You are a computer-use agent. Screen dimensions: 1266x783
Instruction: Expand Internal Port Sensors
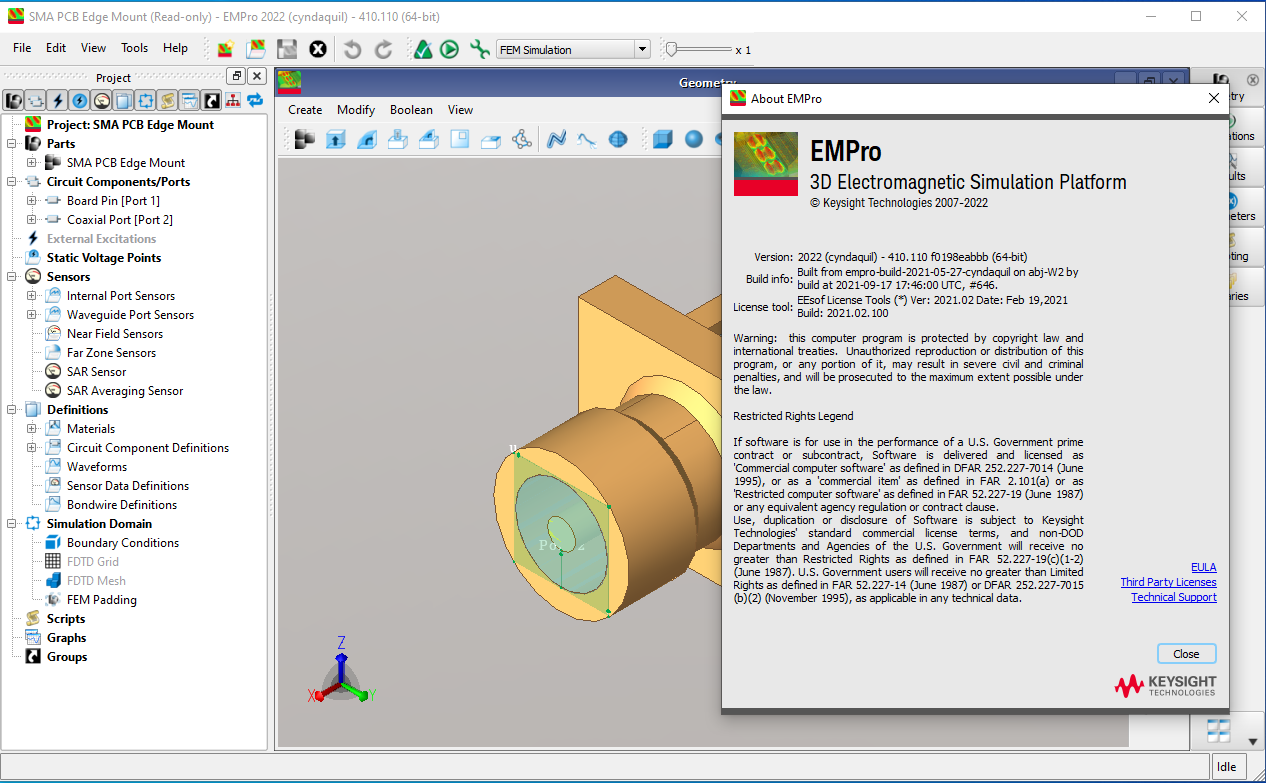pyautogui.click(x=32, y=296)
